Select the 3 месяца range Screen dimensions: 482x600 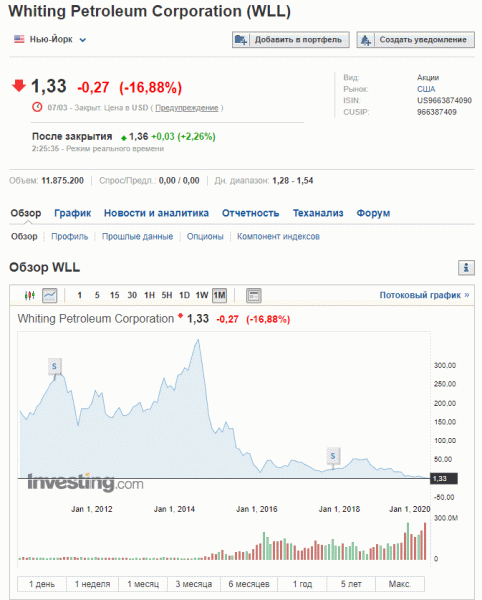(x=194, y=584)
